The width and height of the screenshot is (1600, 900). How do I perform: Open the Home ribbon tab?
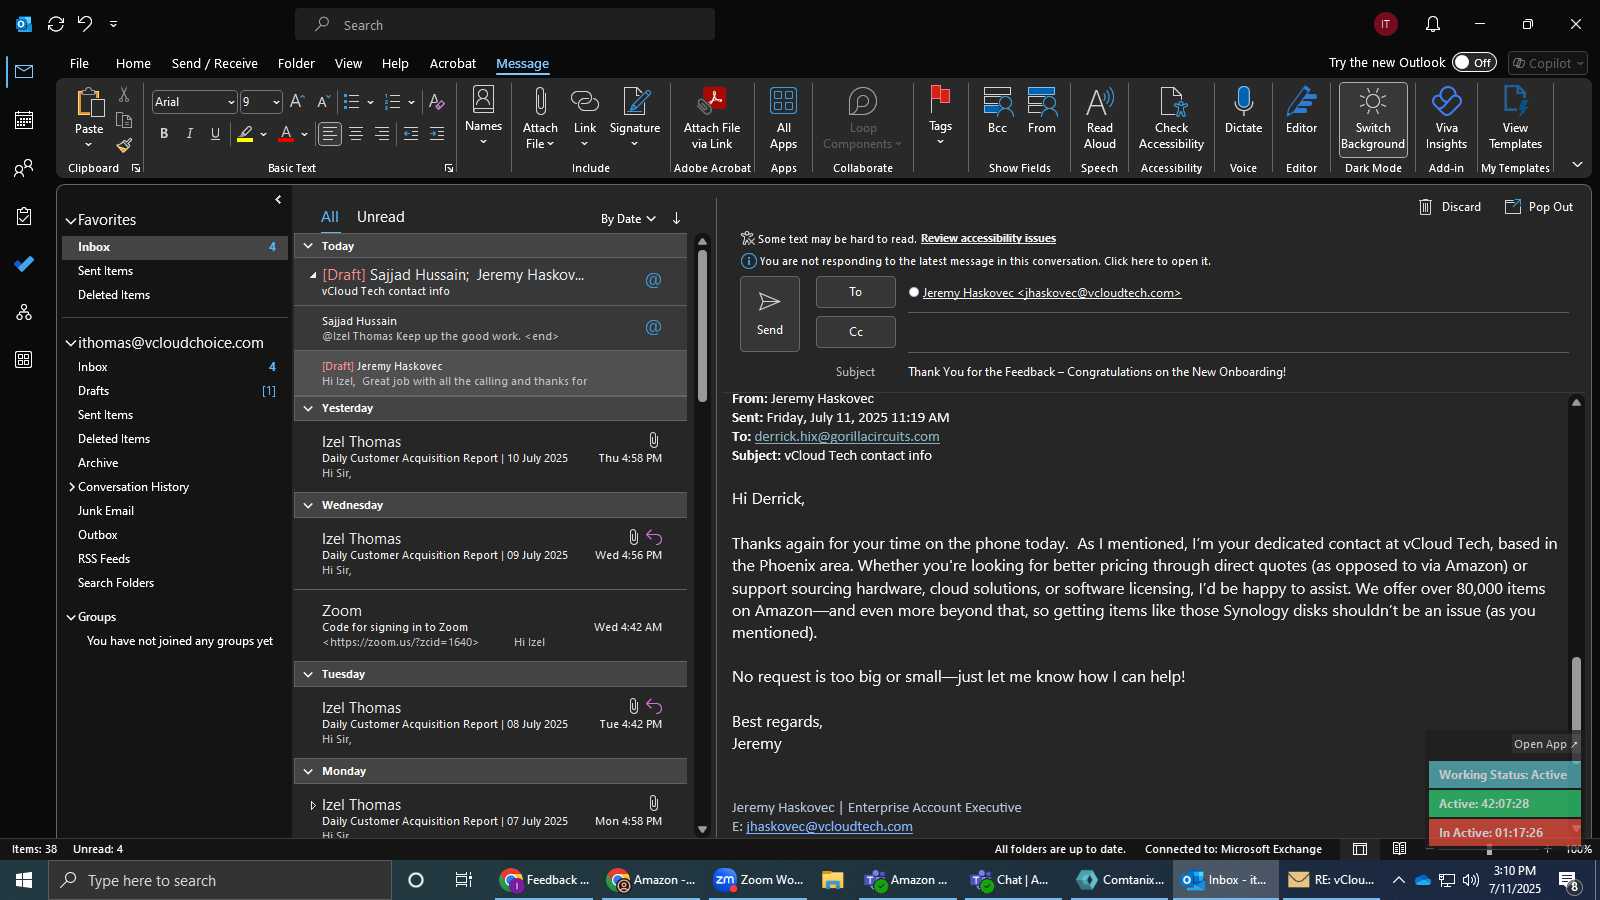[x=133, y=63]
